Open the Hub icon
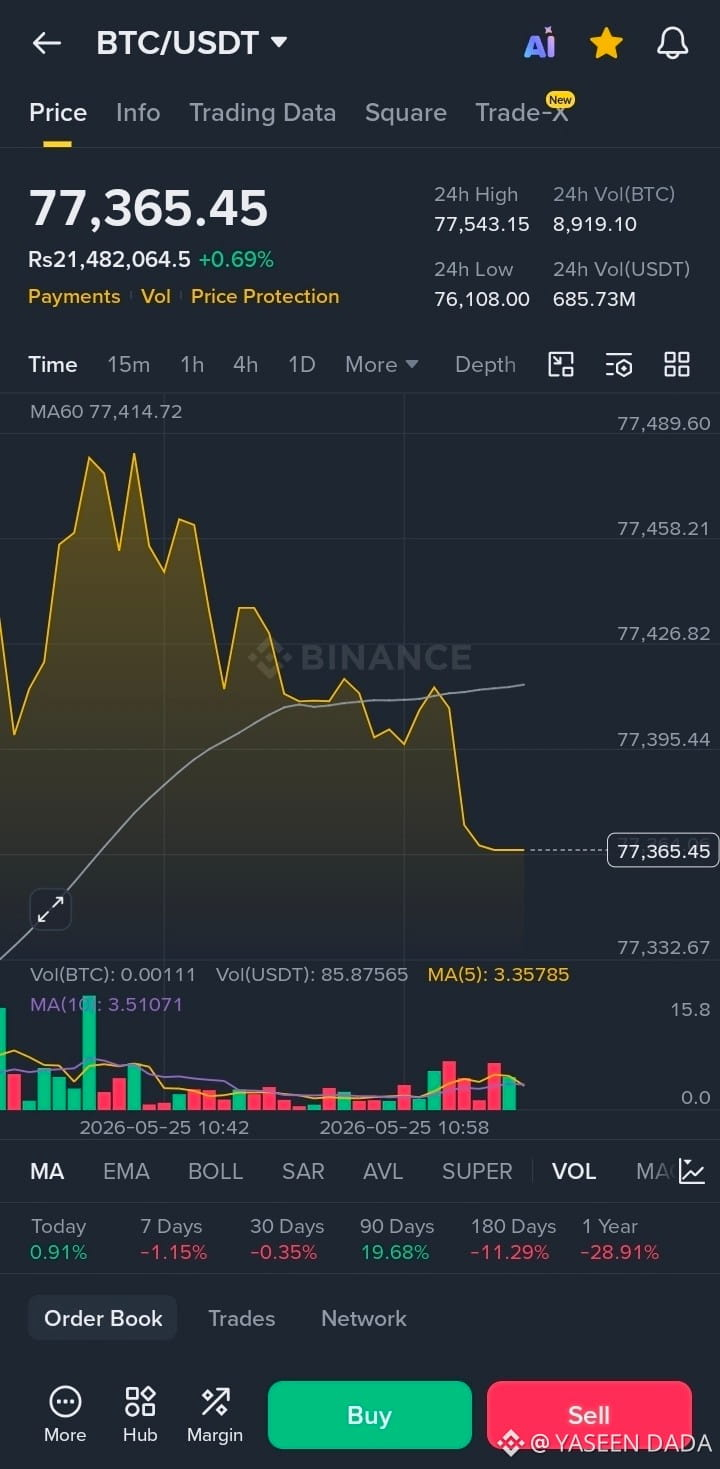Image resolution: width=720 pixels, height=1469 pixels. 140,1414
